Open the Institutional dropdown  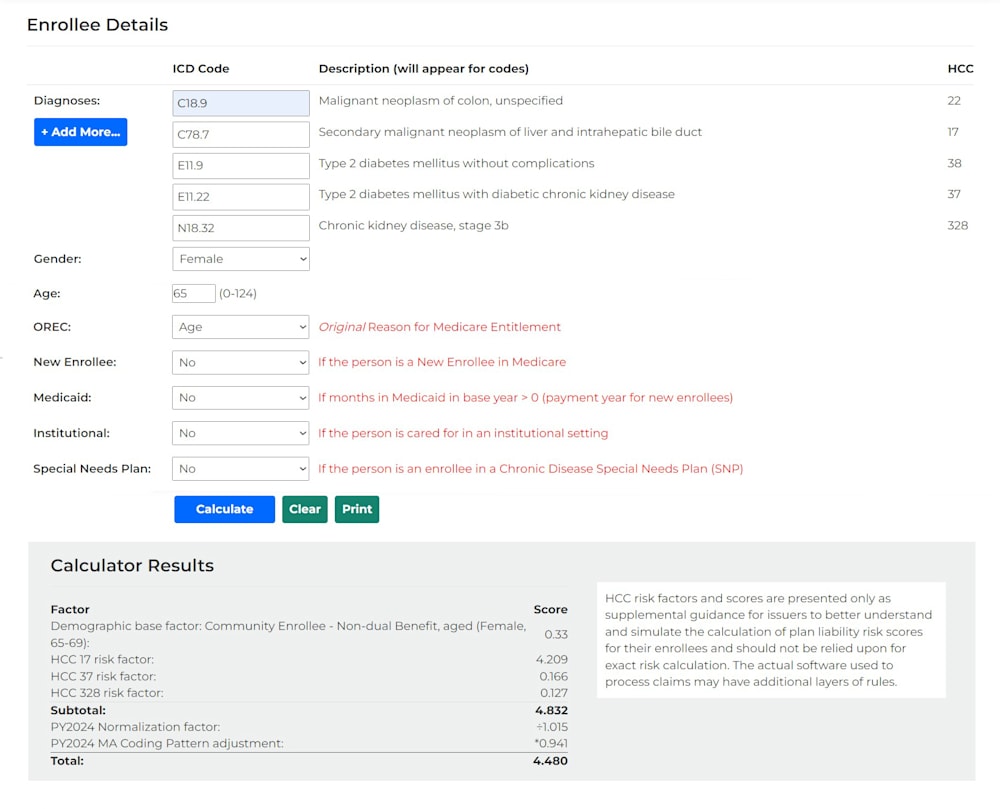[241, 433]
